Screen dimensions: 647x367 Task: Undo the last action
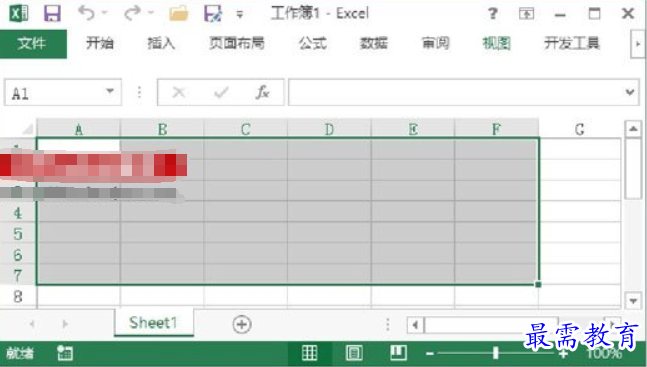click(87, 13)
